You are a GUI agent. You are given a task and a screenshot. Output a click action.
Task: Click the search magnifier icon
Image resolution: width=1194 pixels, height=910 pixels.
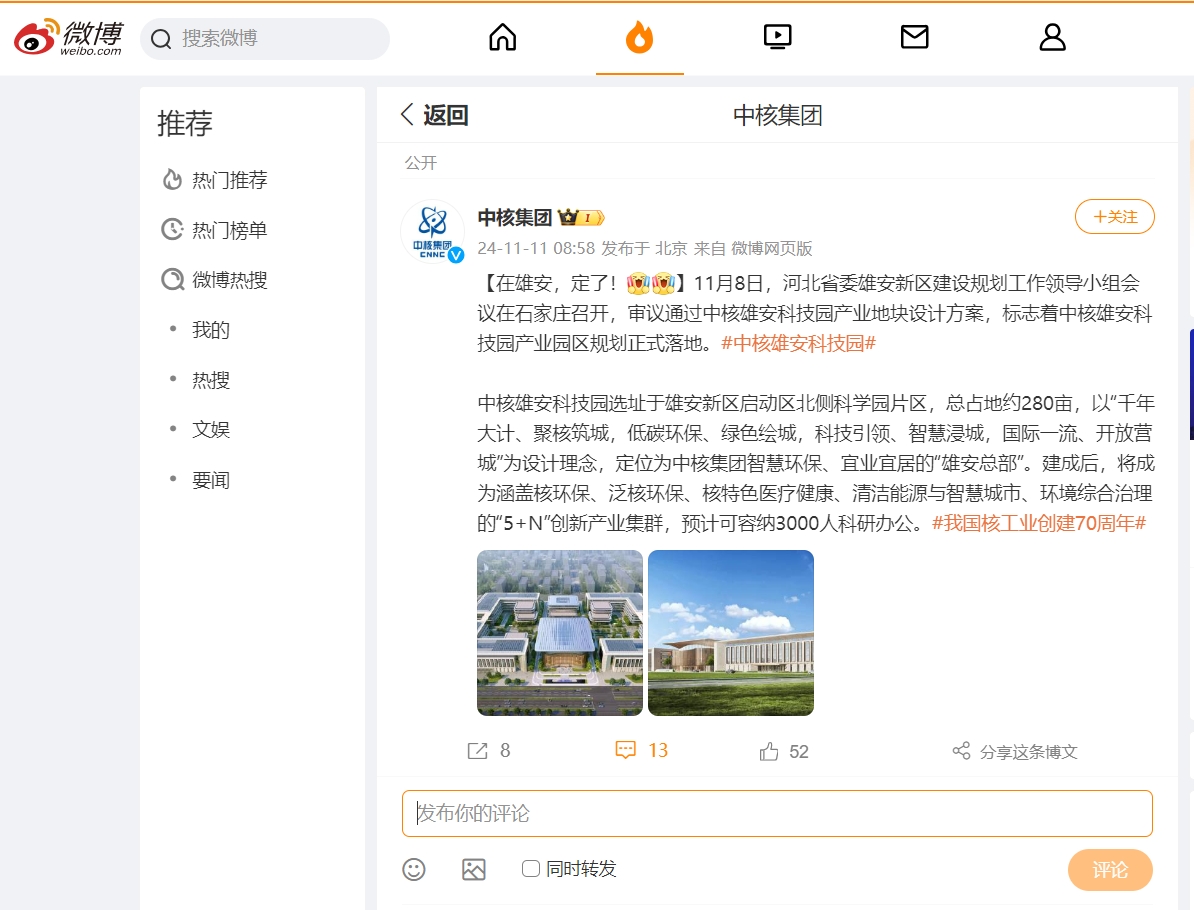161,39
